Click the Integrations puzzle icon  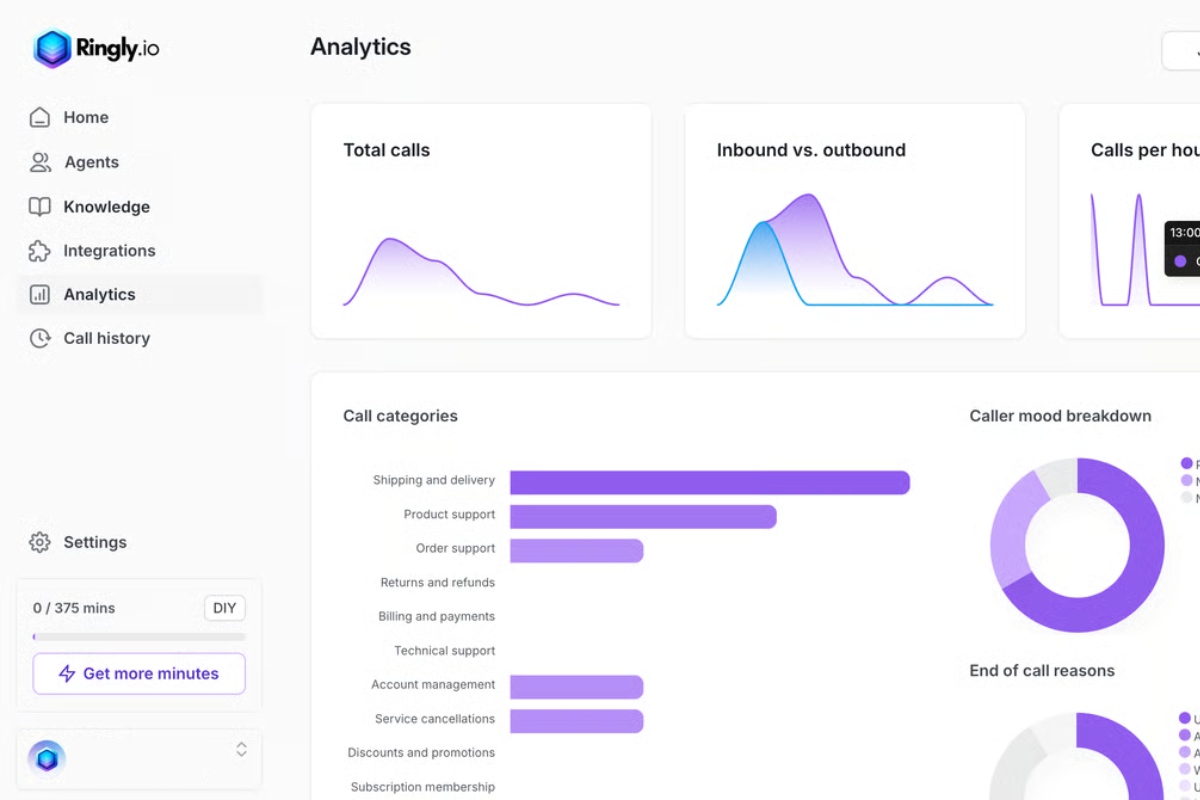[40, 251]
